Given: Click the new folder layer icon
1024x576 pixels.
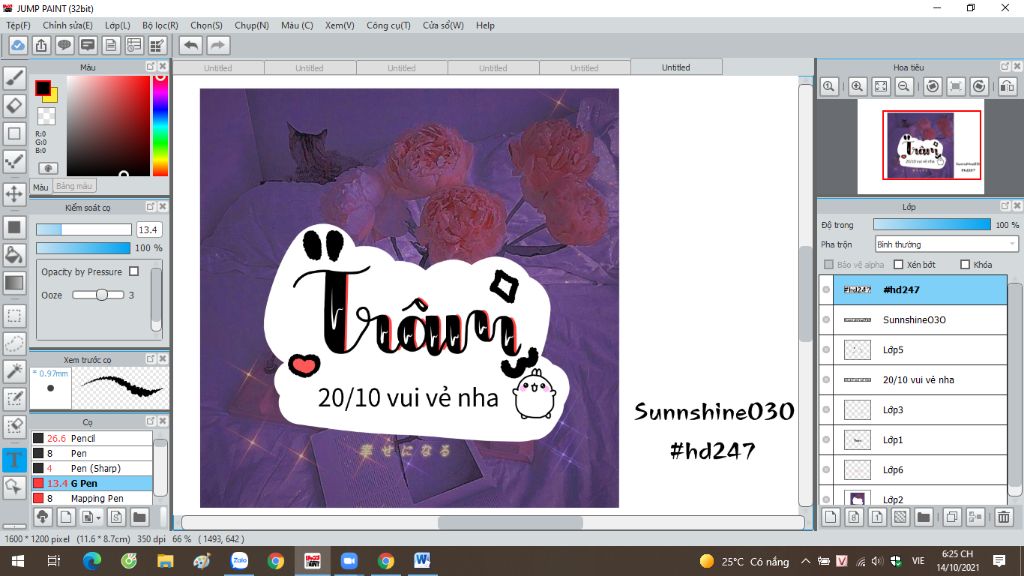Looking at the screenshot, I should pyautogui.click(x=923, y=517).
